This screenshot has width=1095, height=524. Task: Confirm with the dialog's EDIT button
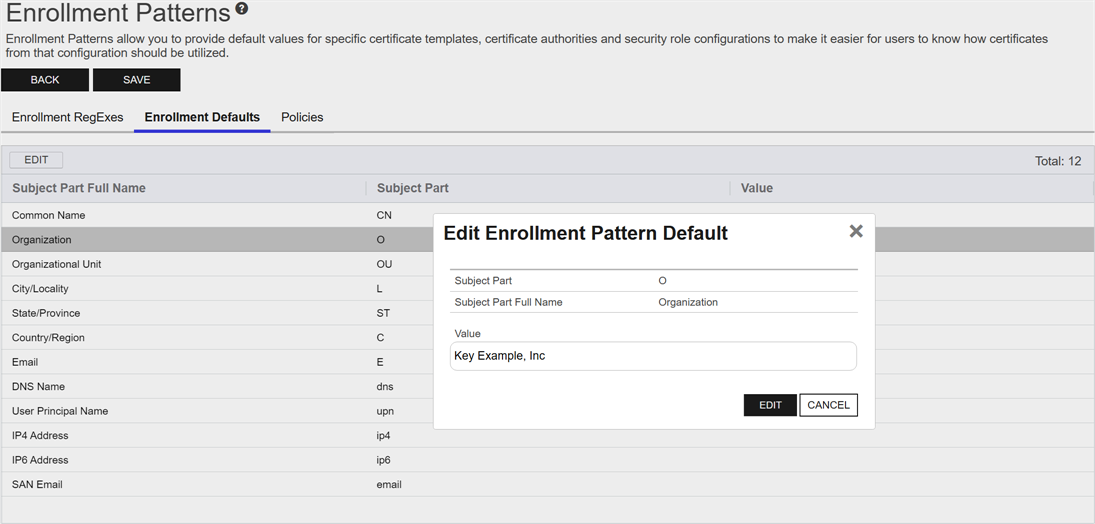[770, 405]
